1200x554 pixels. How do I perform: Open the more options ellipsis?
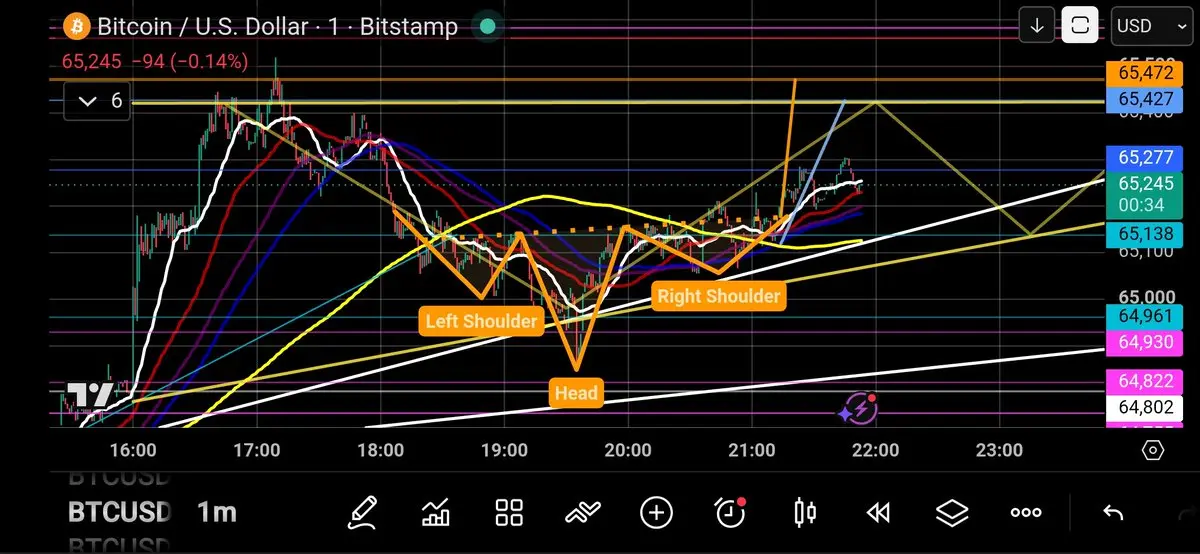click(x=1026, y=513)
